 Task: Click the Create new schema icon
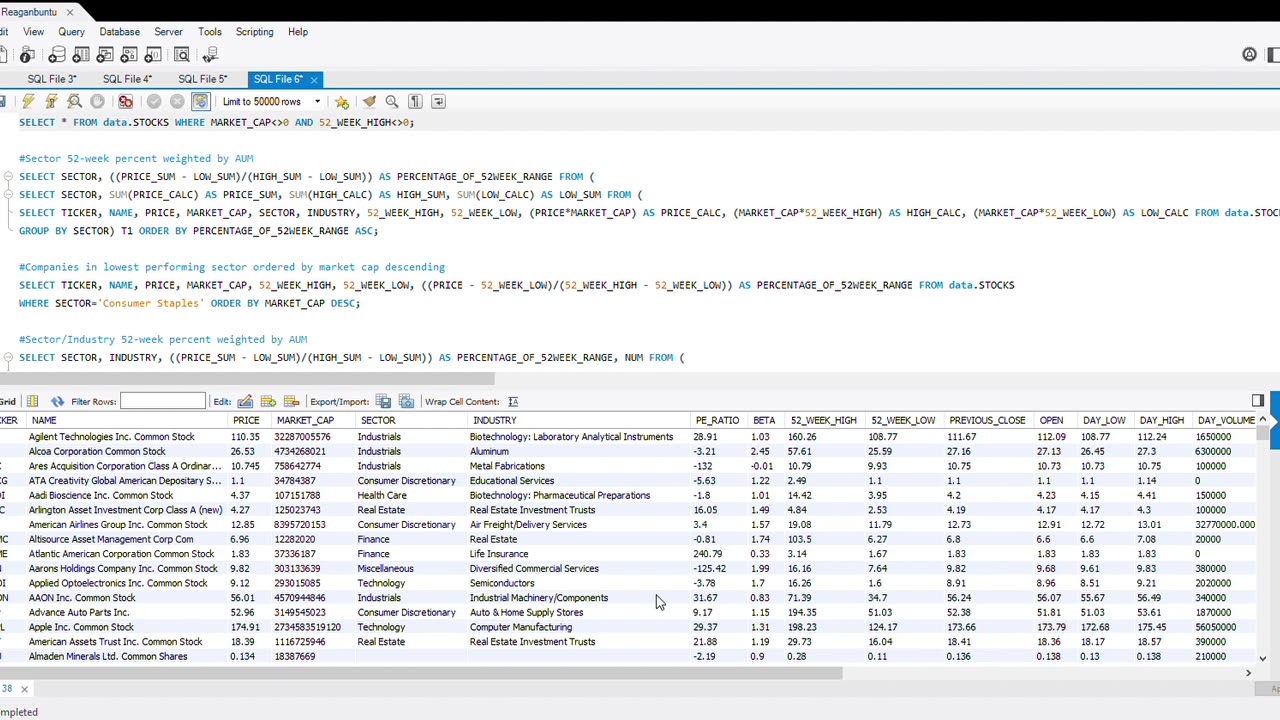(x=57, y=55)
